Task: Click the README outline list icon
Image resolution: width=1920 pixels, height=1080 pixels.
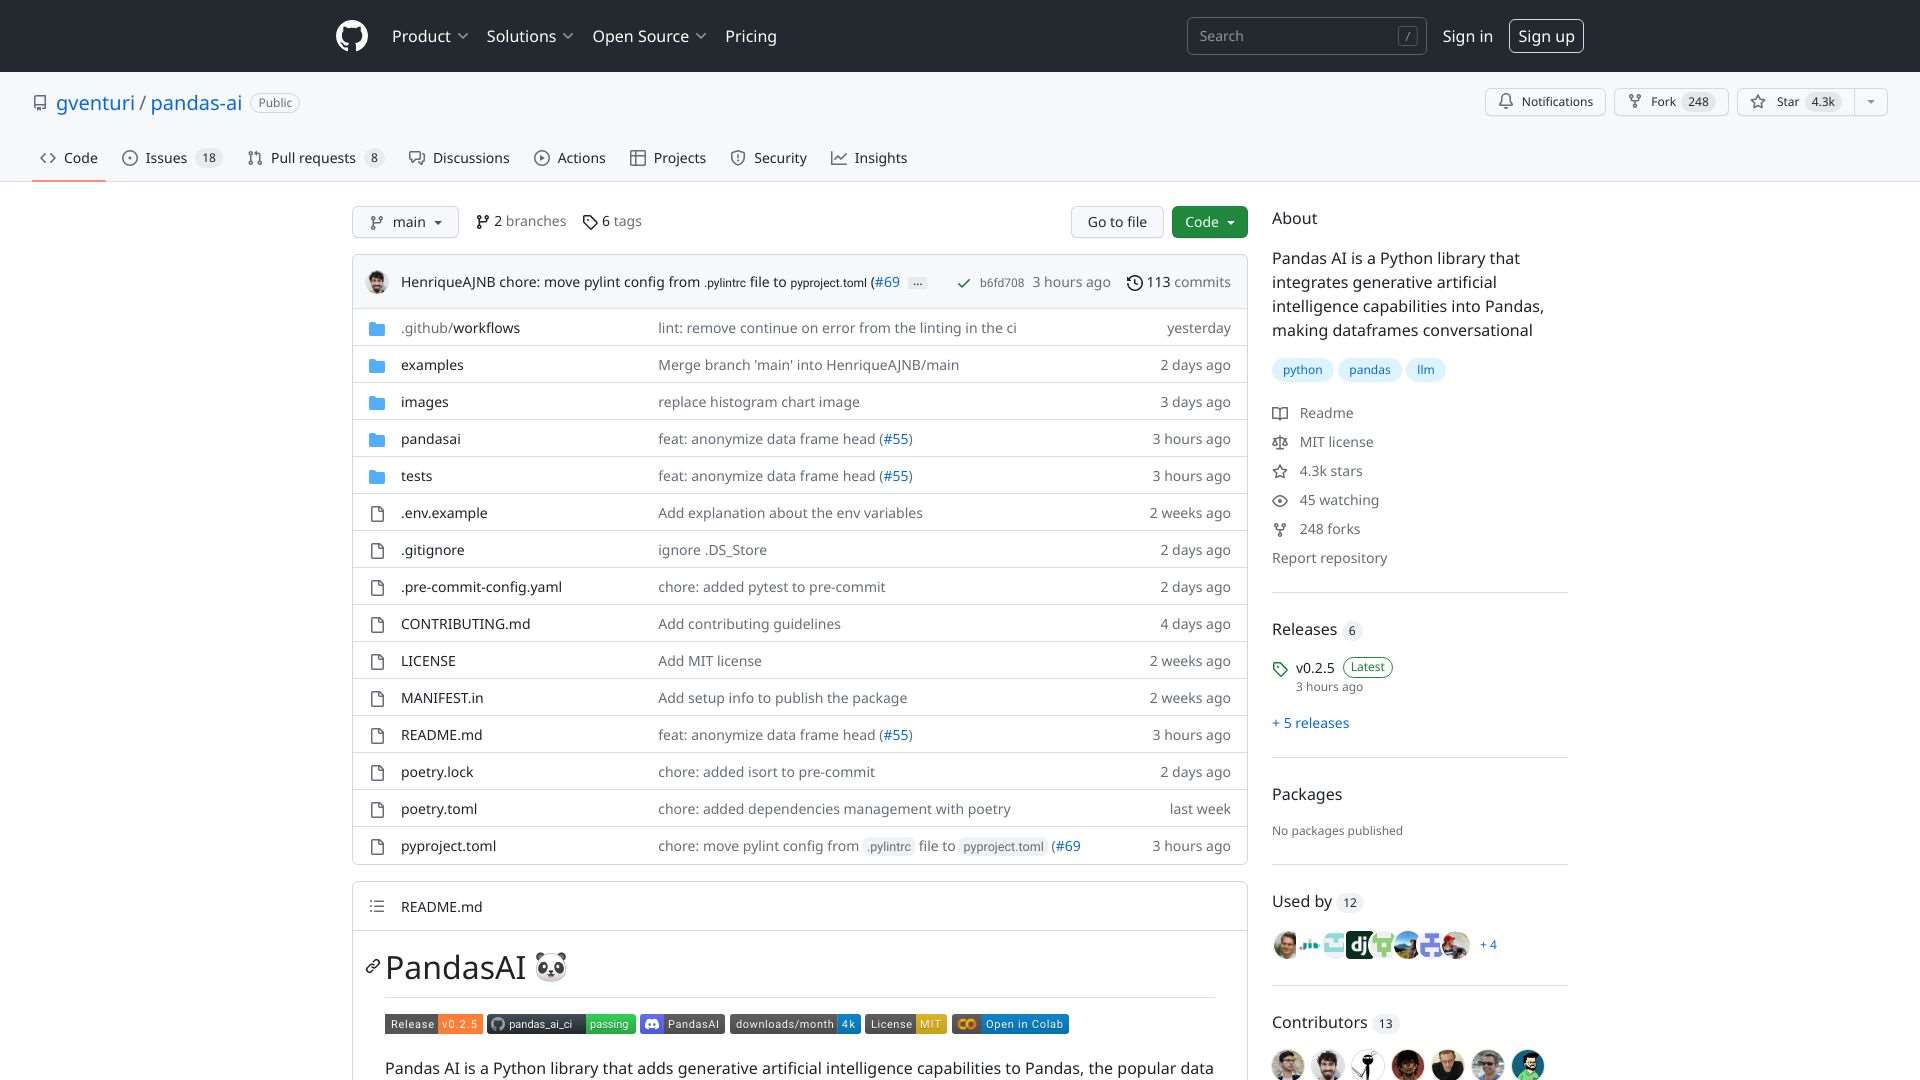Action: tap(377, 906)
